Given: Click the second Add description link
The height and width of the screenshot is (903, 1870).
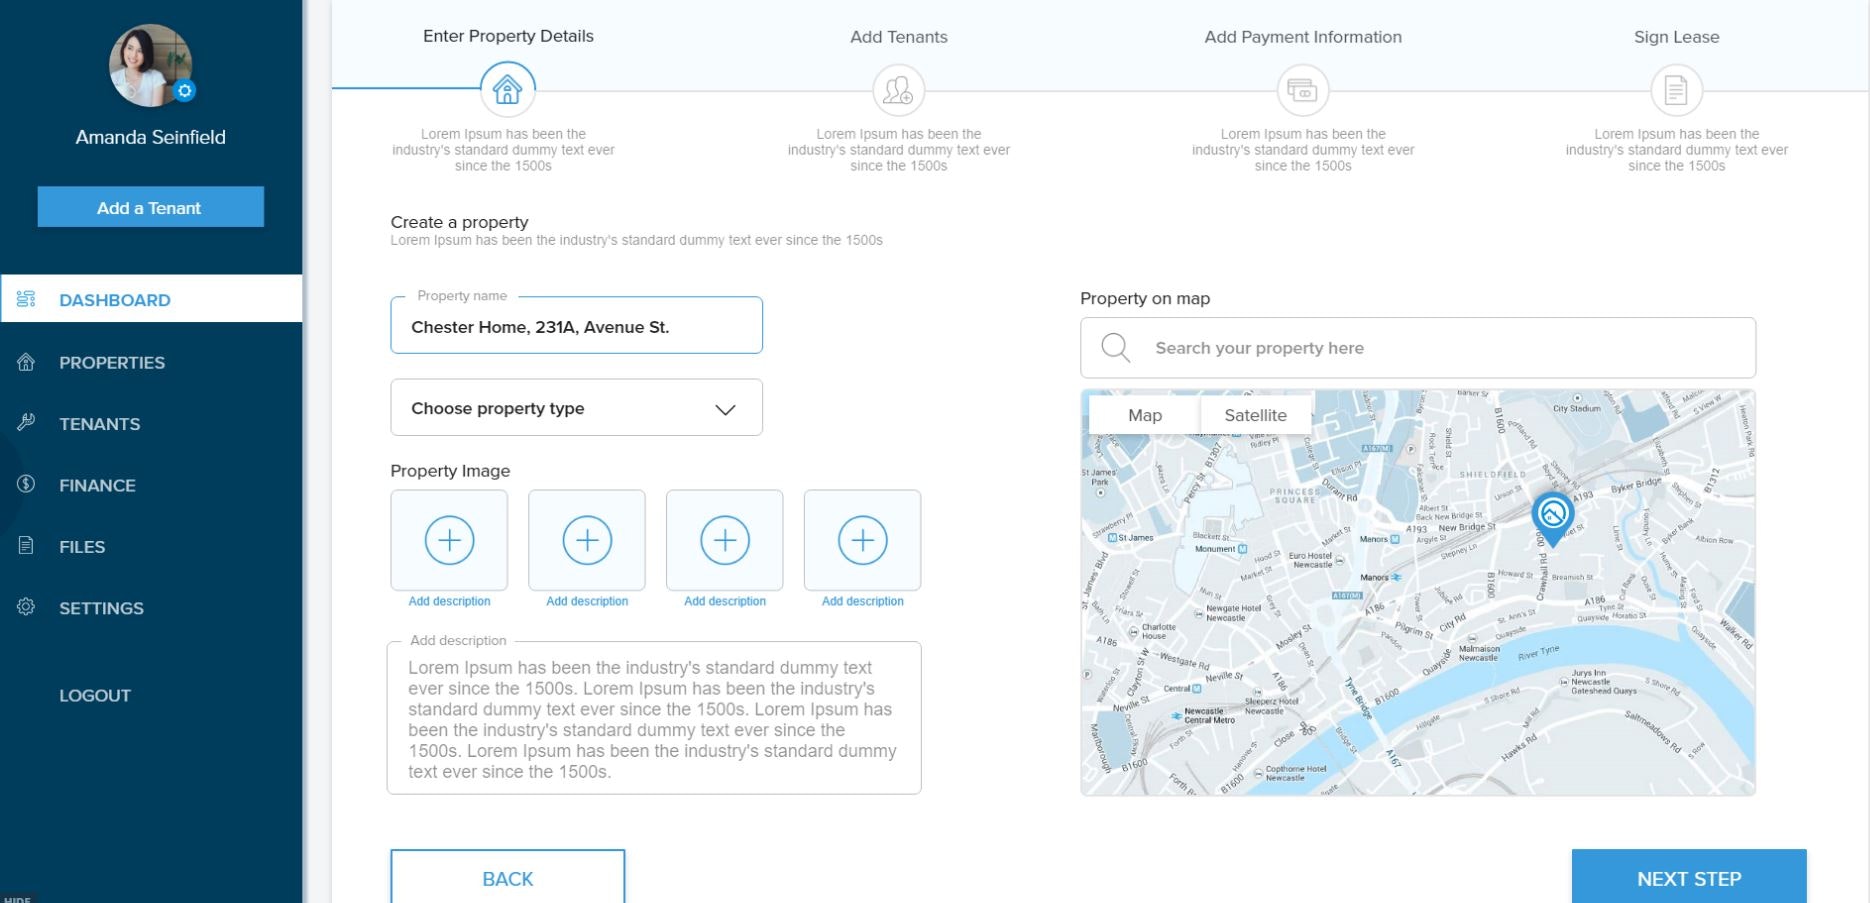Looking at the screenshot, I should [587, 601].
